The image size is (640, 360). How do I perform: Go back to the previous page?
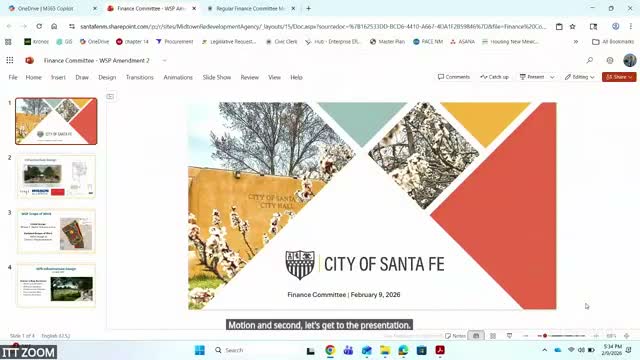click(9, 26)
